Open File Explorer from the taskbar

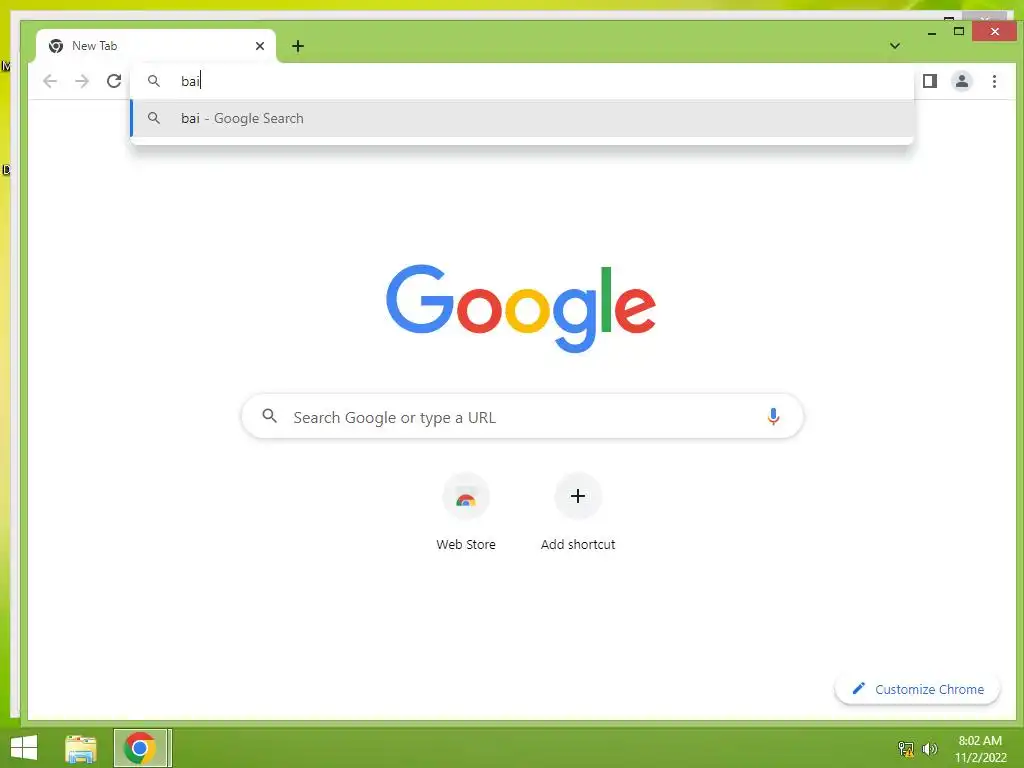[x=81, y=748]
